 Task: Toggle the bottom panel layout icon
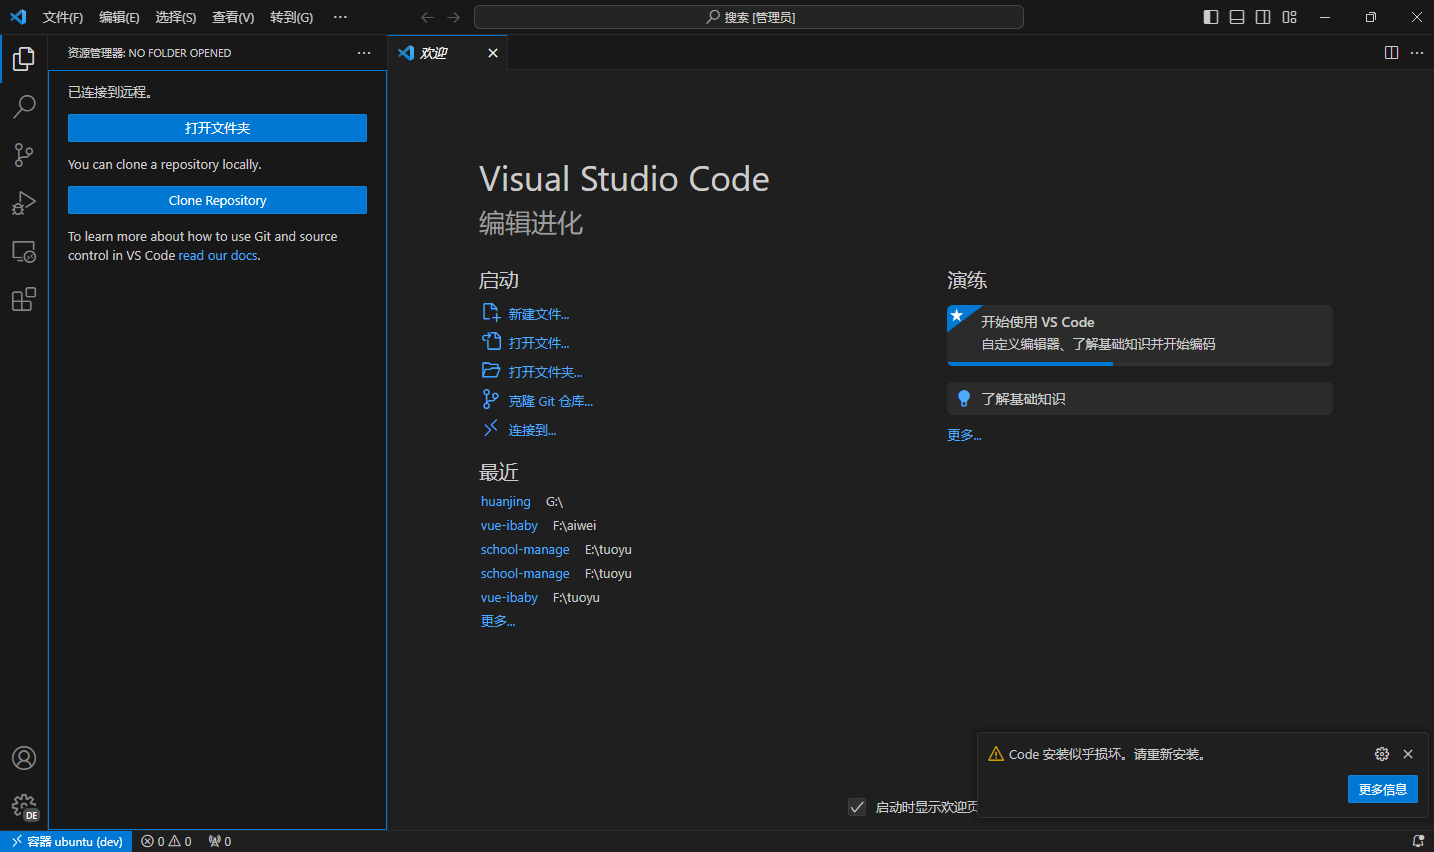tap(1237, 17)
